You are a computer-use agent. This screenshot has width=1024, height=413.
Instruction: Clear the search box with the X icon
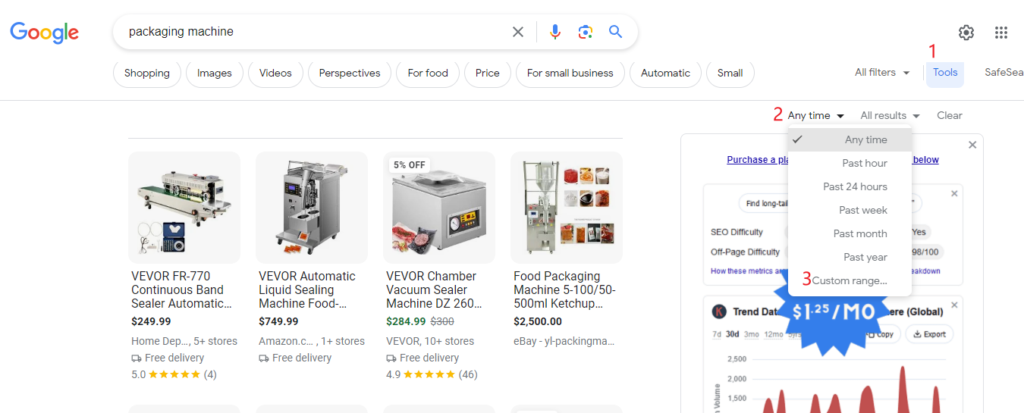coord(518,32)
